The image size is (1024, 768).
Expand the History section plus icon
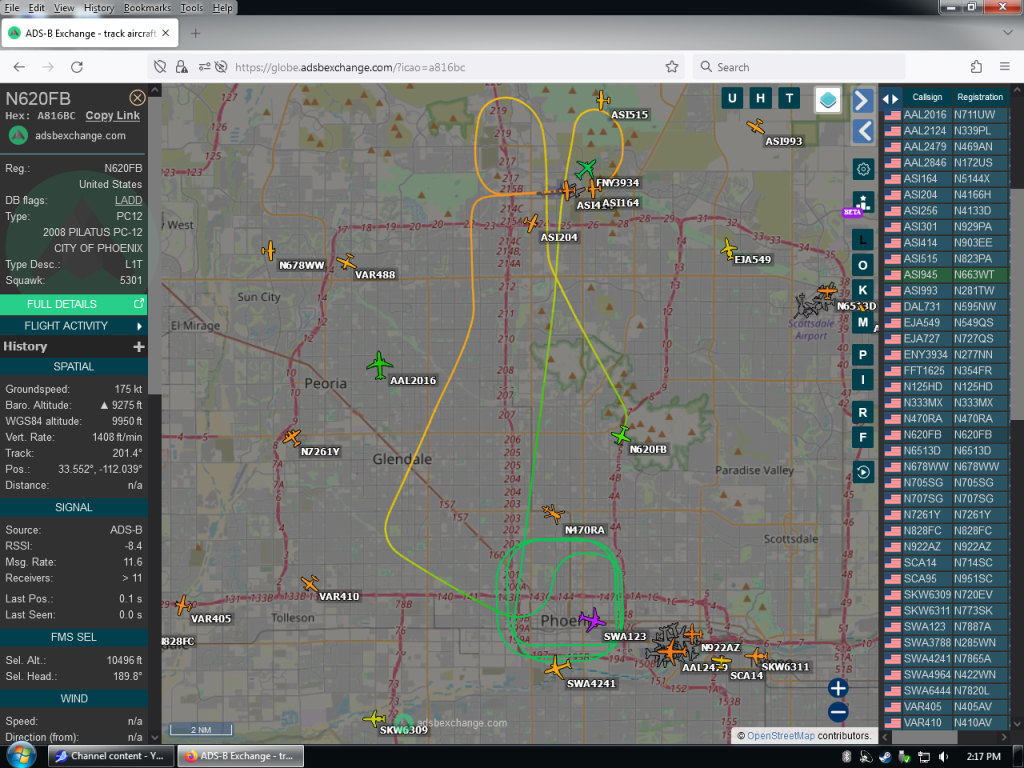[x=138, y=347]
